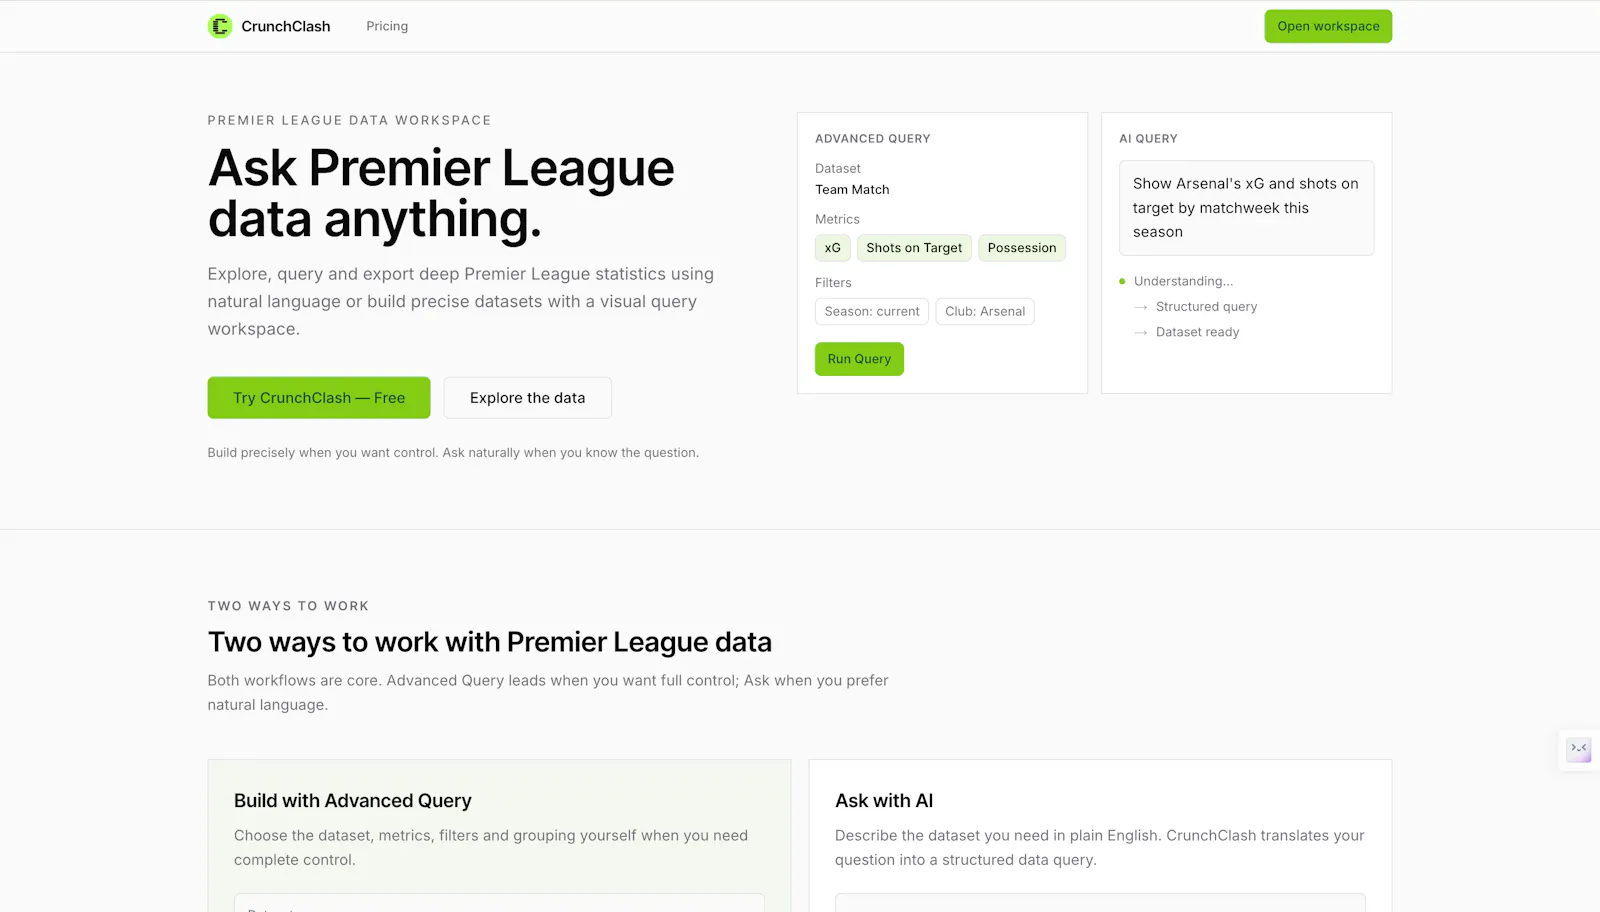Open the Season: current filter

pos(872,311)
